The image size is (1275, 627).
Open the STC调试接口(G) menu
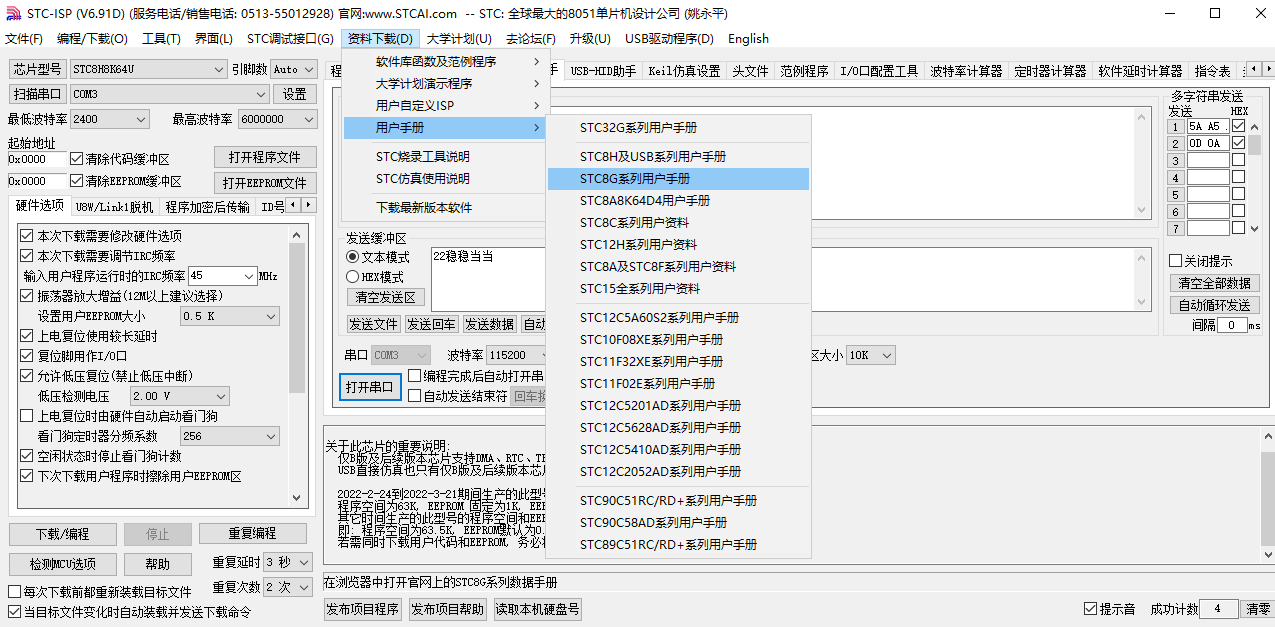[x=290, y=39]
